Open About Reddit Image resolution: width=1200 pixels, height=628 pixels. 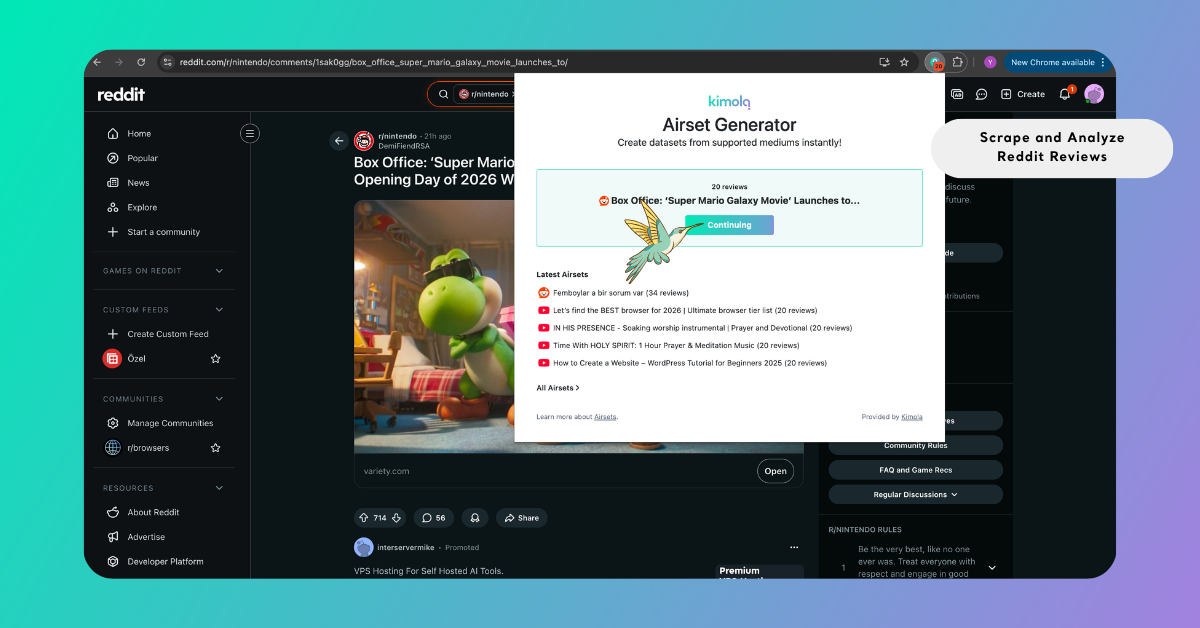pos(153,512)
